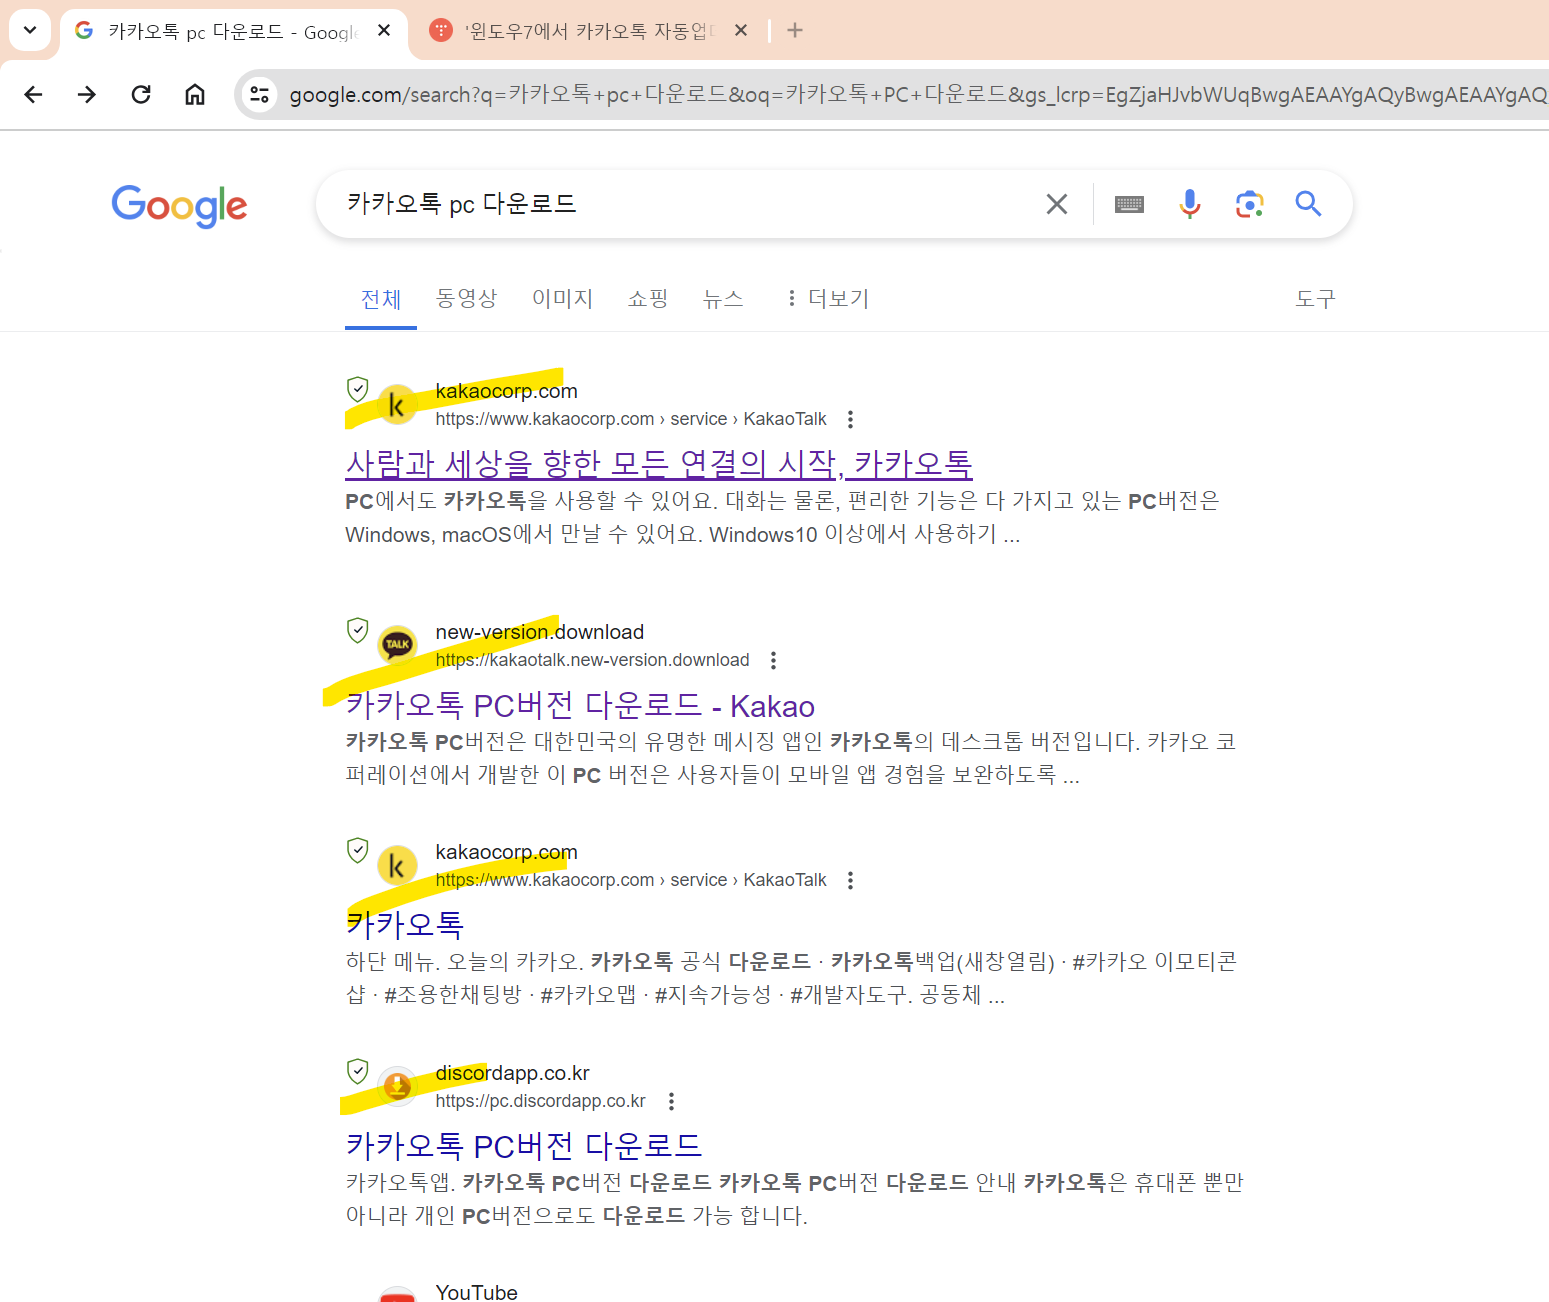Click the first kakaocorp.com yellow k favicon
The width and height of the screenshot is (1549, 1302).
tap(397, 405)
